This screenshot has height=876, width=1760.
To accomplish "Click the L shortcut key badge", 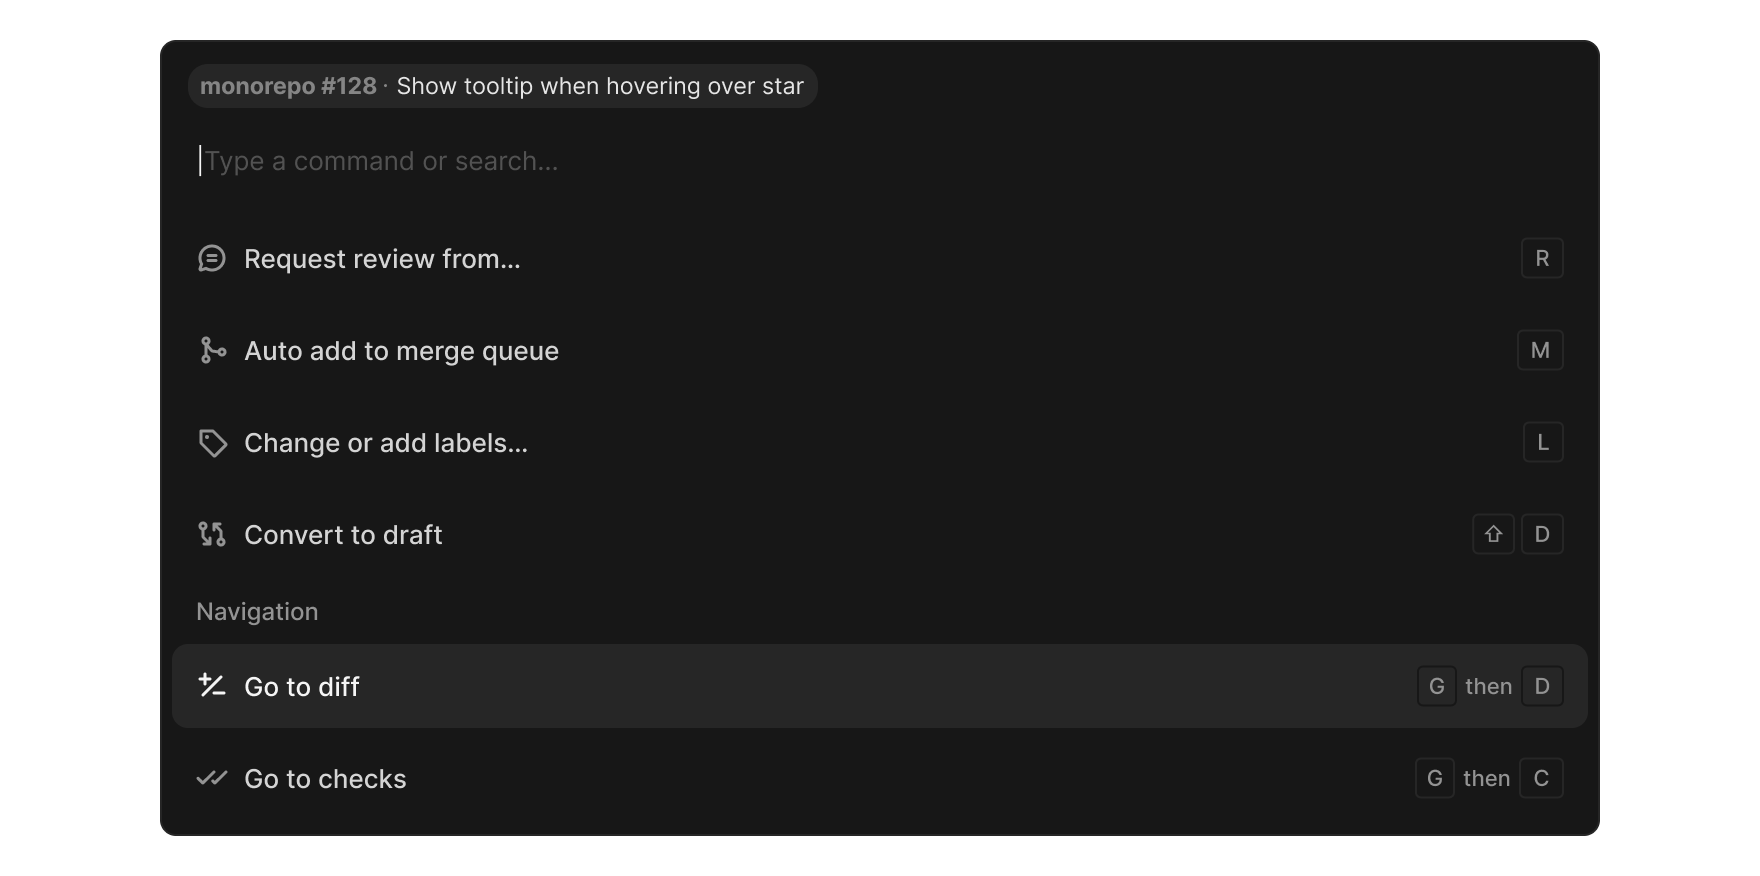I will pyautogui.click(x=1543, y=442).
